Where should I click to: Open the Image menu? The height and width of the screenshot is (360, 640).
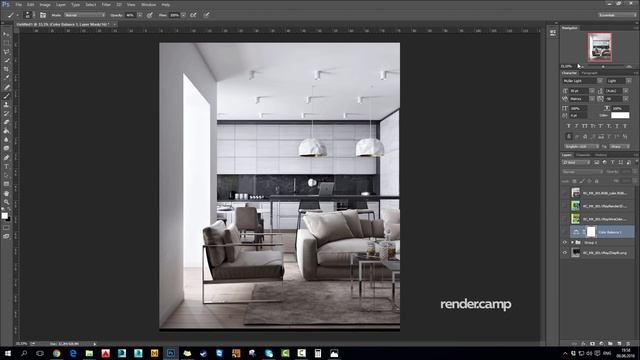click(45, 4)
